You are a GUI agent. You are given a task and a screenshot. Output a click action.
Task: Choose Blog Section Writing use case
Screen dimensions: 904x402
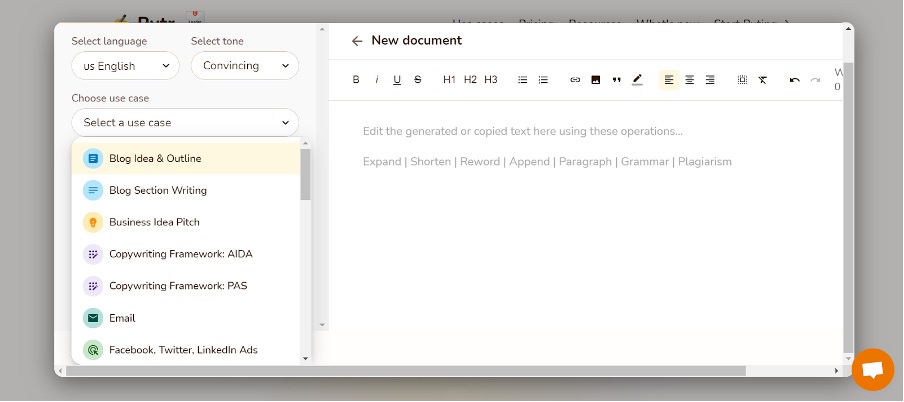(157, 190)
